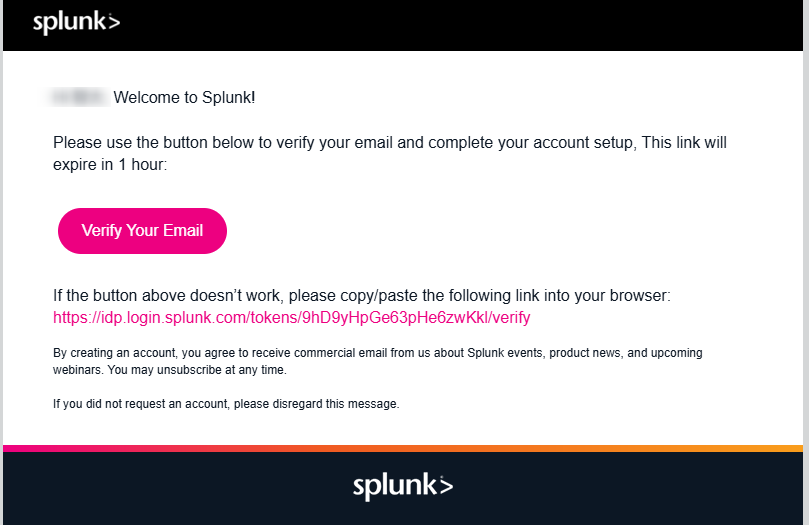Image resolution: width=809 pixels, height=525 pixels.
Task: Click the "By creating an account" disclaimer line
Action: 200,353
